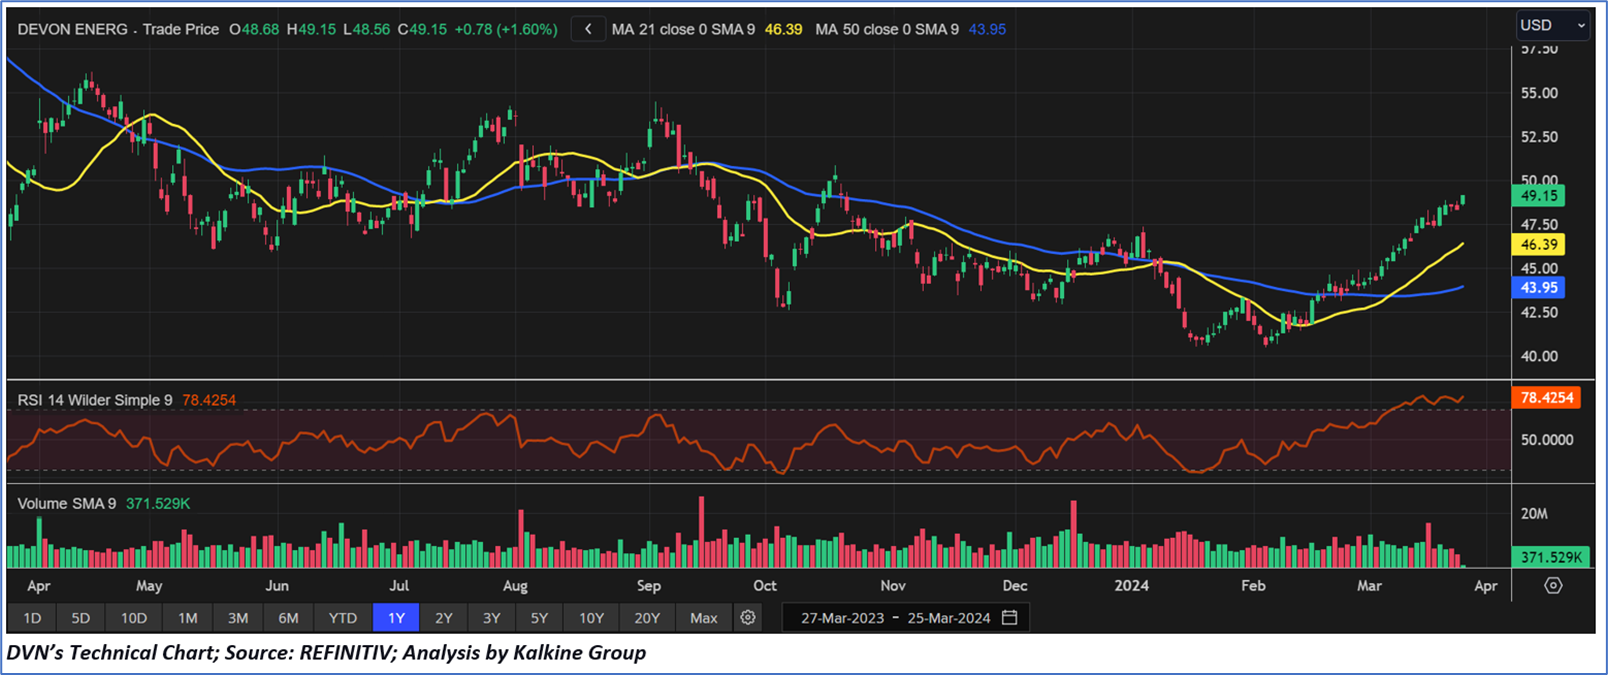Select the YTD range
This screenshot has width=1608, height=675.
coord(343,618)
